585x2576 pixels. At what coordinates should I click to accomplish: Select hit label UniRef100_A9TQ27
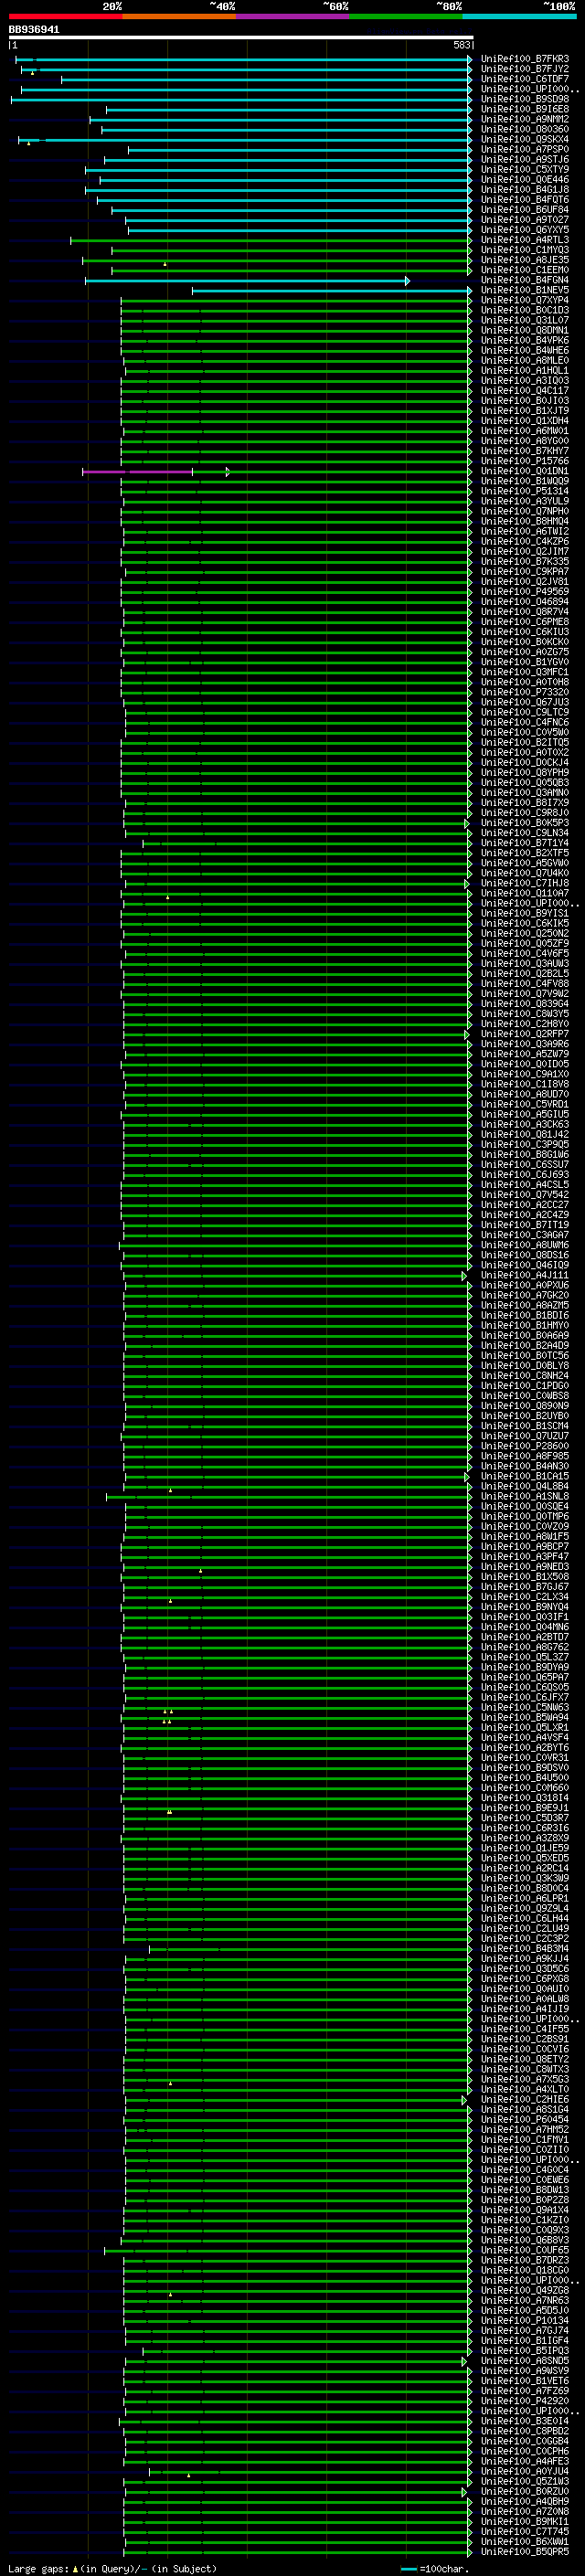525,219
